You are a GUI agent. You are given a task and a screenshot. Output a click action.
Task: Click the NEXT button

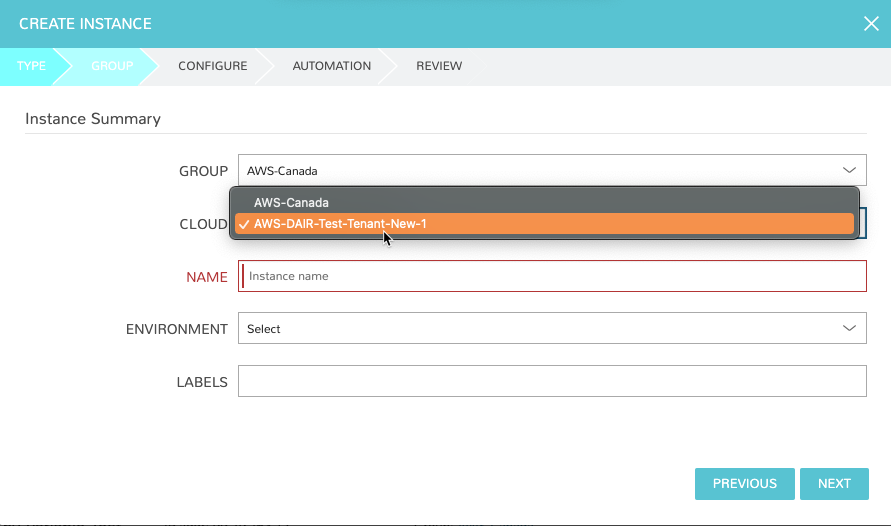click(834, 484)
